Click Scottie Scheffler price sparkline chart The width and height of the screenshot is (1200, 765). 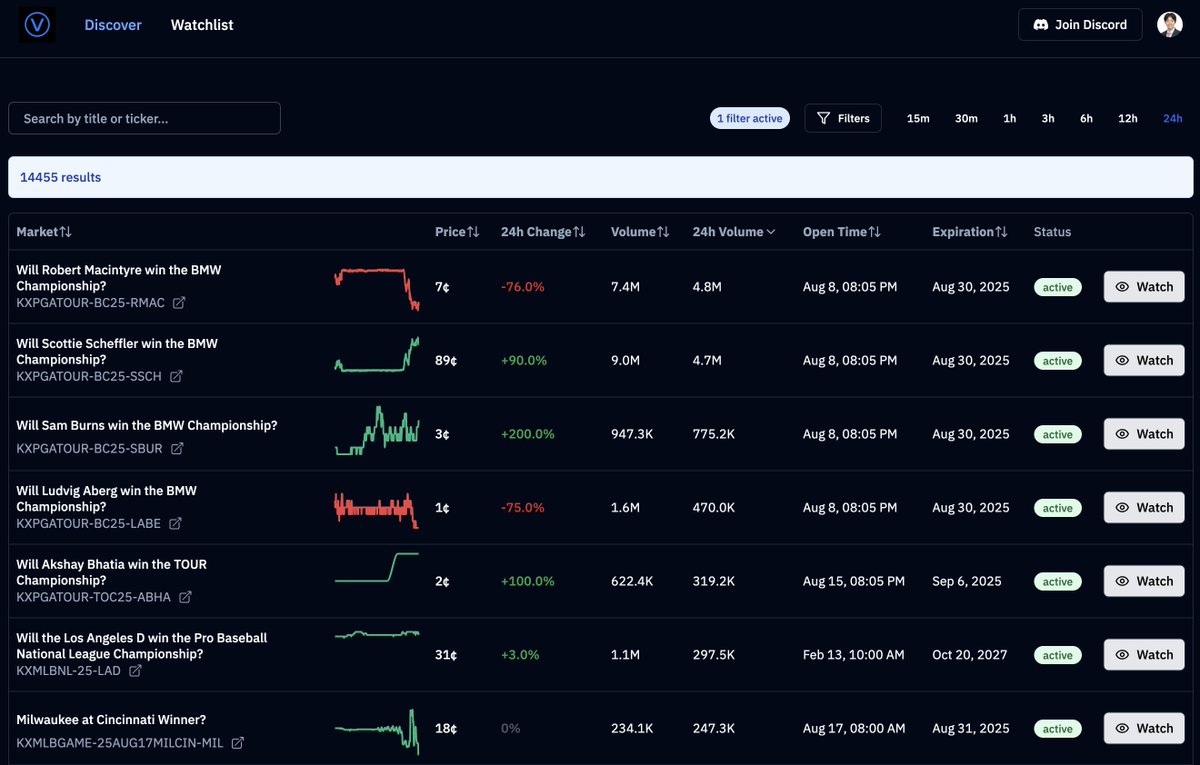[376, 355]
